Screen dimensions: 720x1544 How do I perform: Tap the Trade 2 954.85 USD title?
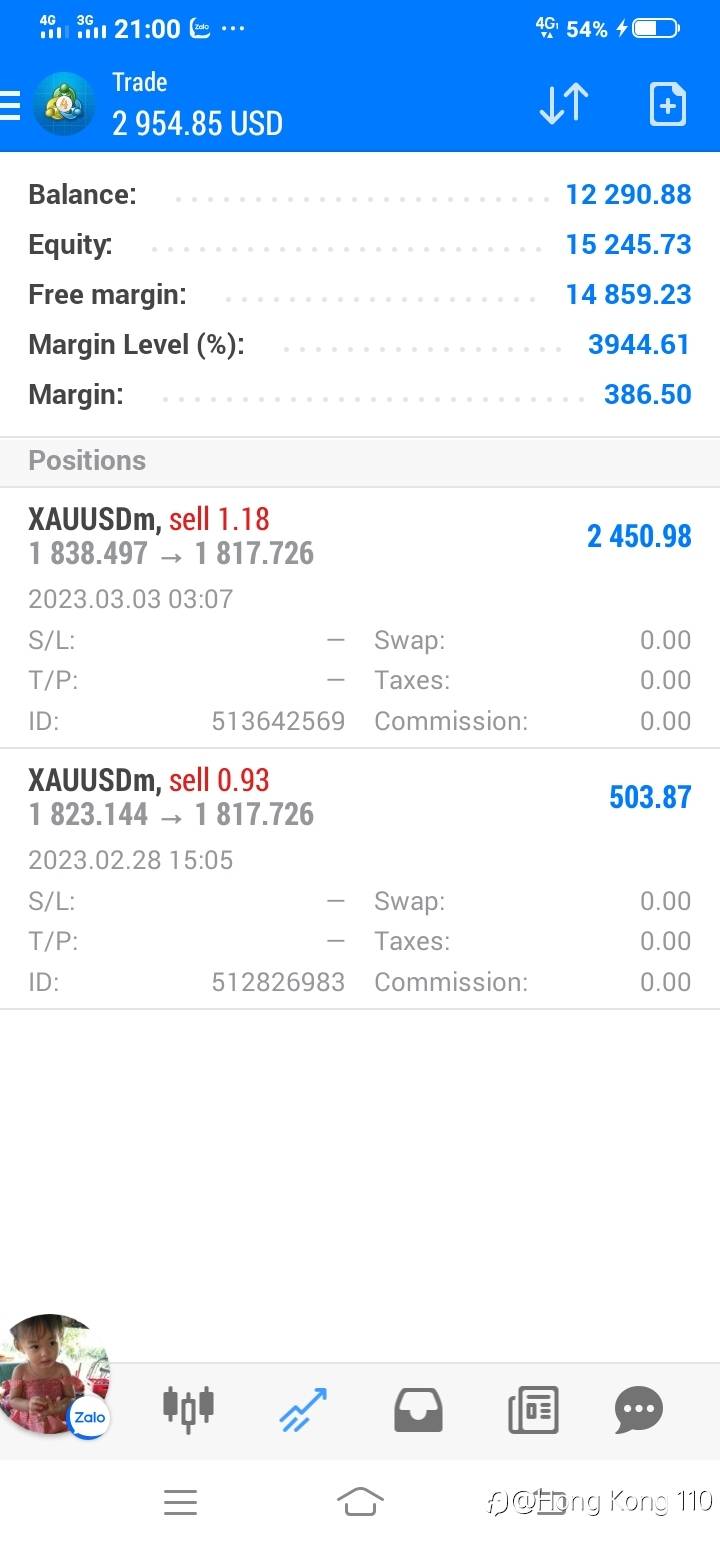tap(197, 105)
